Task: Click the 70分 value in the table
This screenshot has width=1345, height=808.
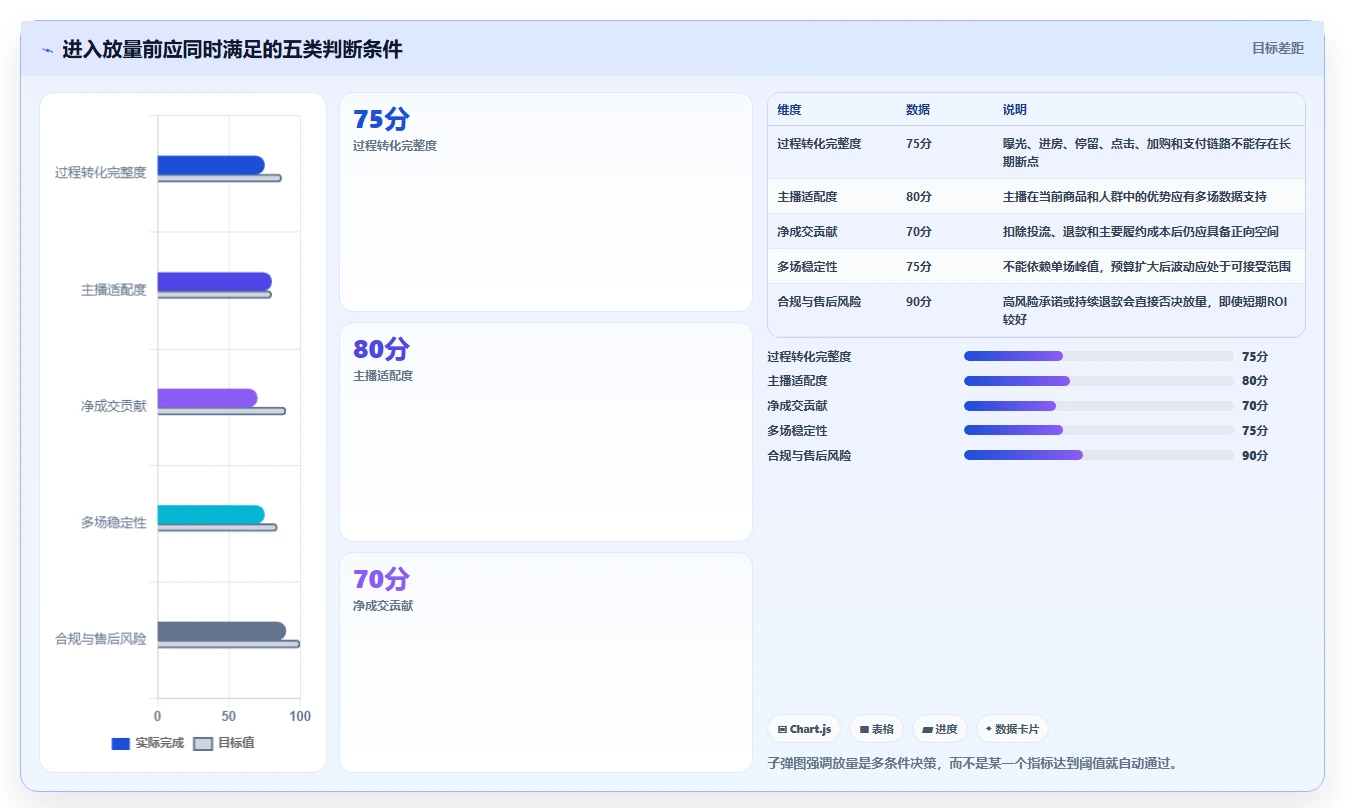Action: 919,232
